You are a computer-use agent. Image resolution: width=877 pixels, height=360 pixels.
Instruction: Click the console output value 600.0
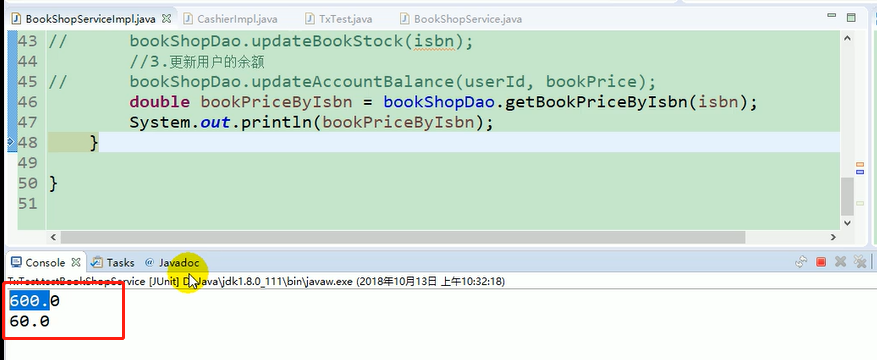tap(34, 301)
